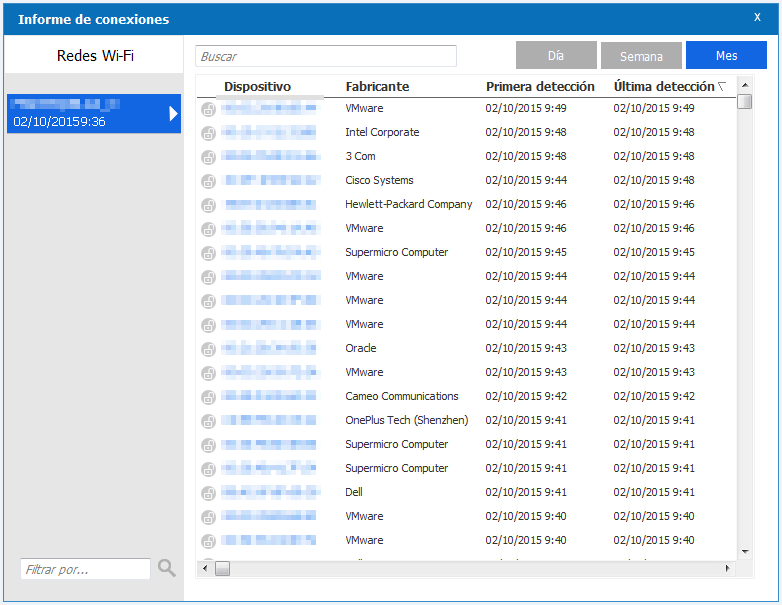Click the vertical scrollbar thumb
This screenshot has width=782, height=605.
click(x=745, y=101)
